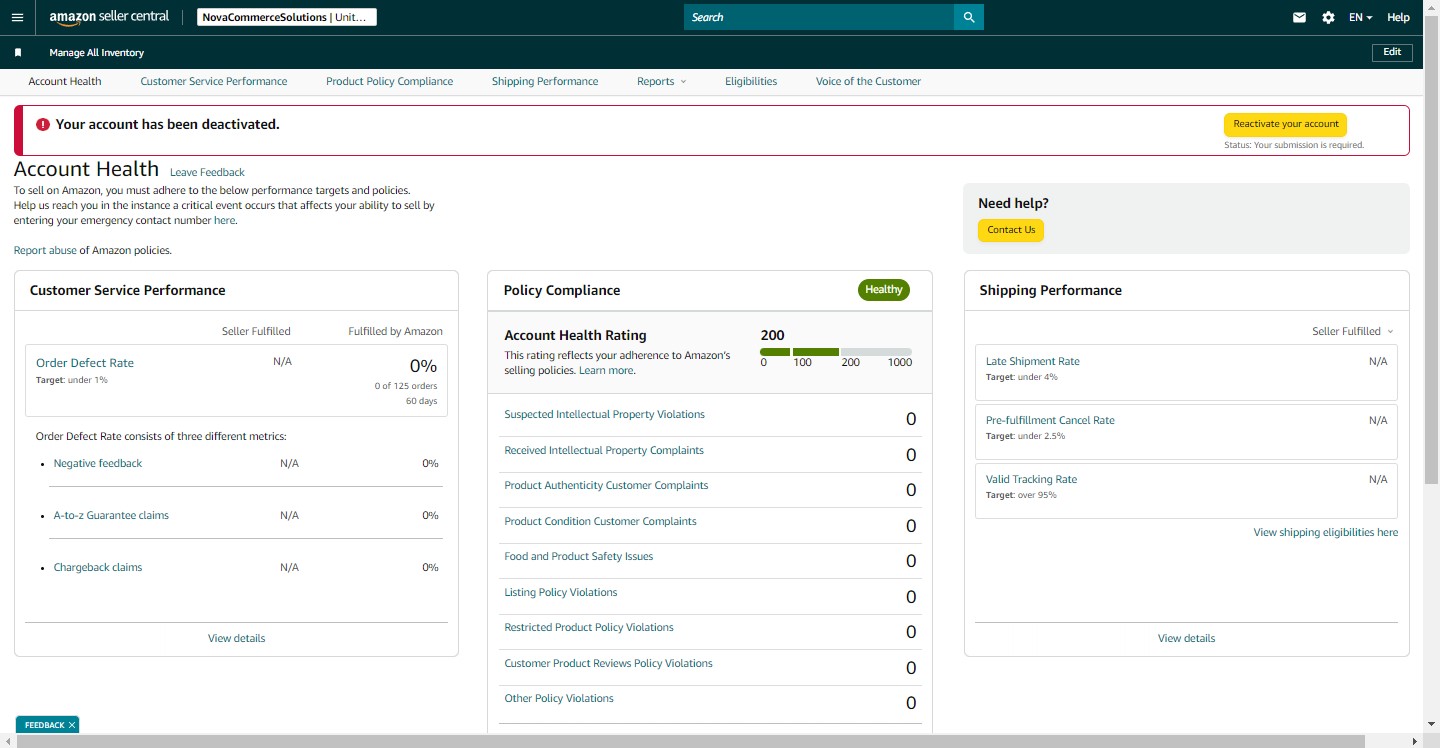Click the Contact Us button

tap(1011, 230)
